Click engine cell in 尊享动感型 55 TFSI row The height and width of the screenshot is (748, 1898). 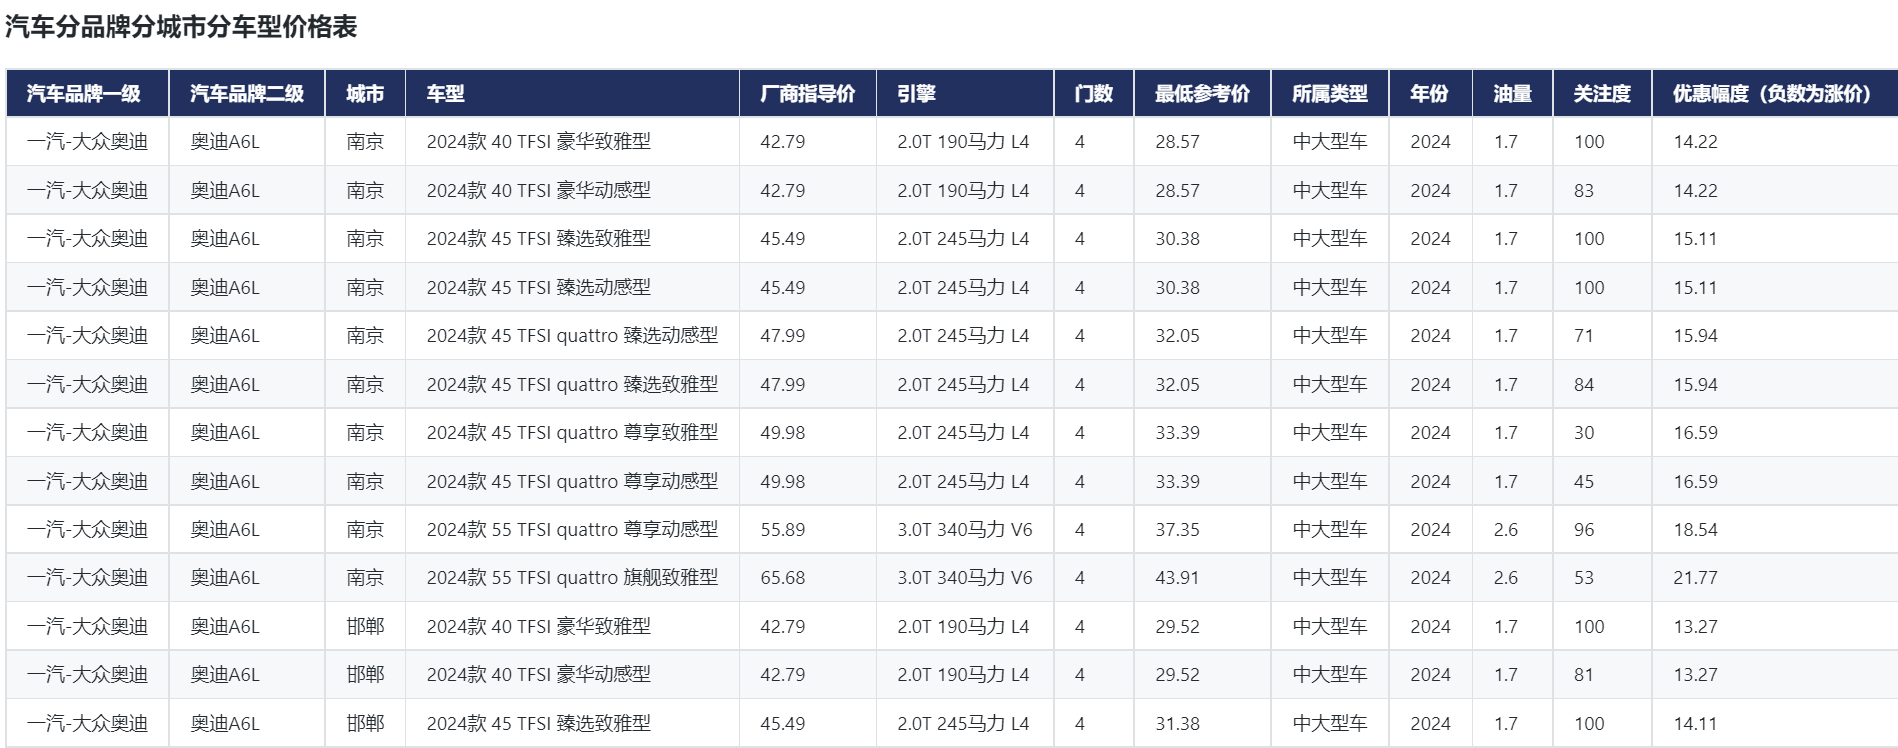(964, 530)
